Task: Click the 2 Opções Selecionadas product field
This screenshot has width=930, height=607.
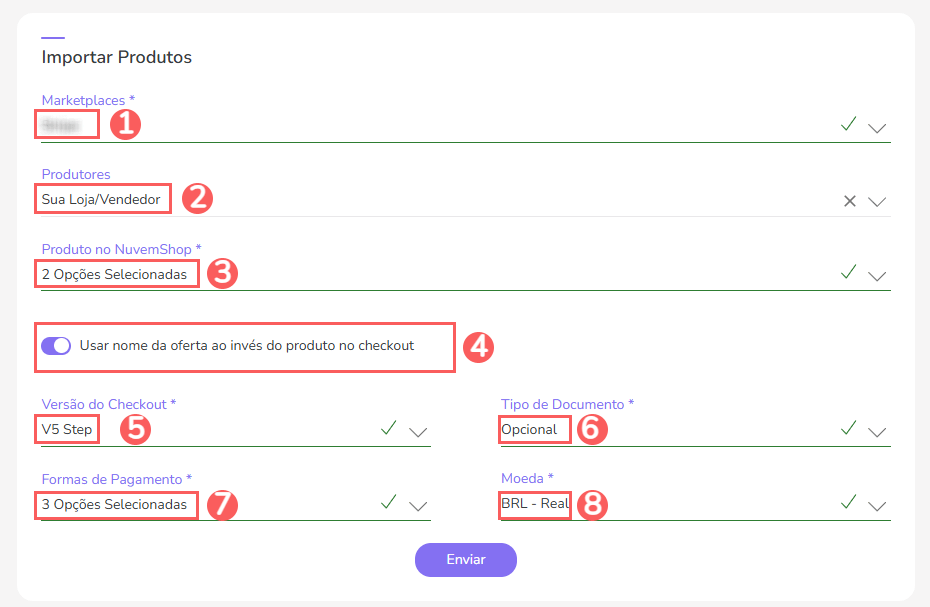Action: click(x=114, y=274)
